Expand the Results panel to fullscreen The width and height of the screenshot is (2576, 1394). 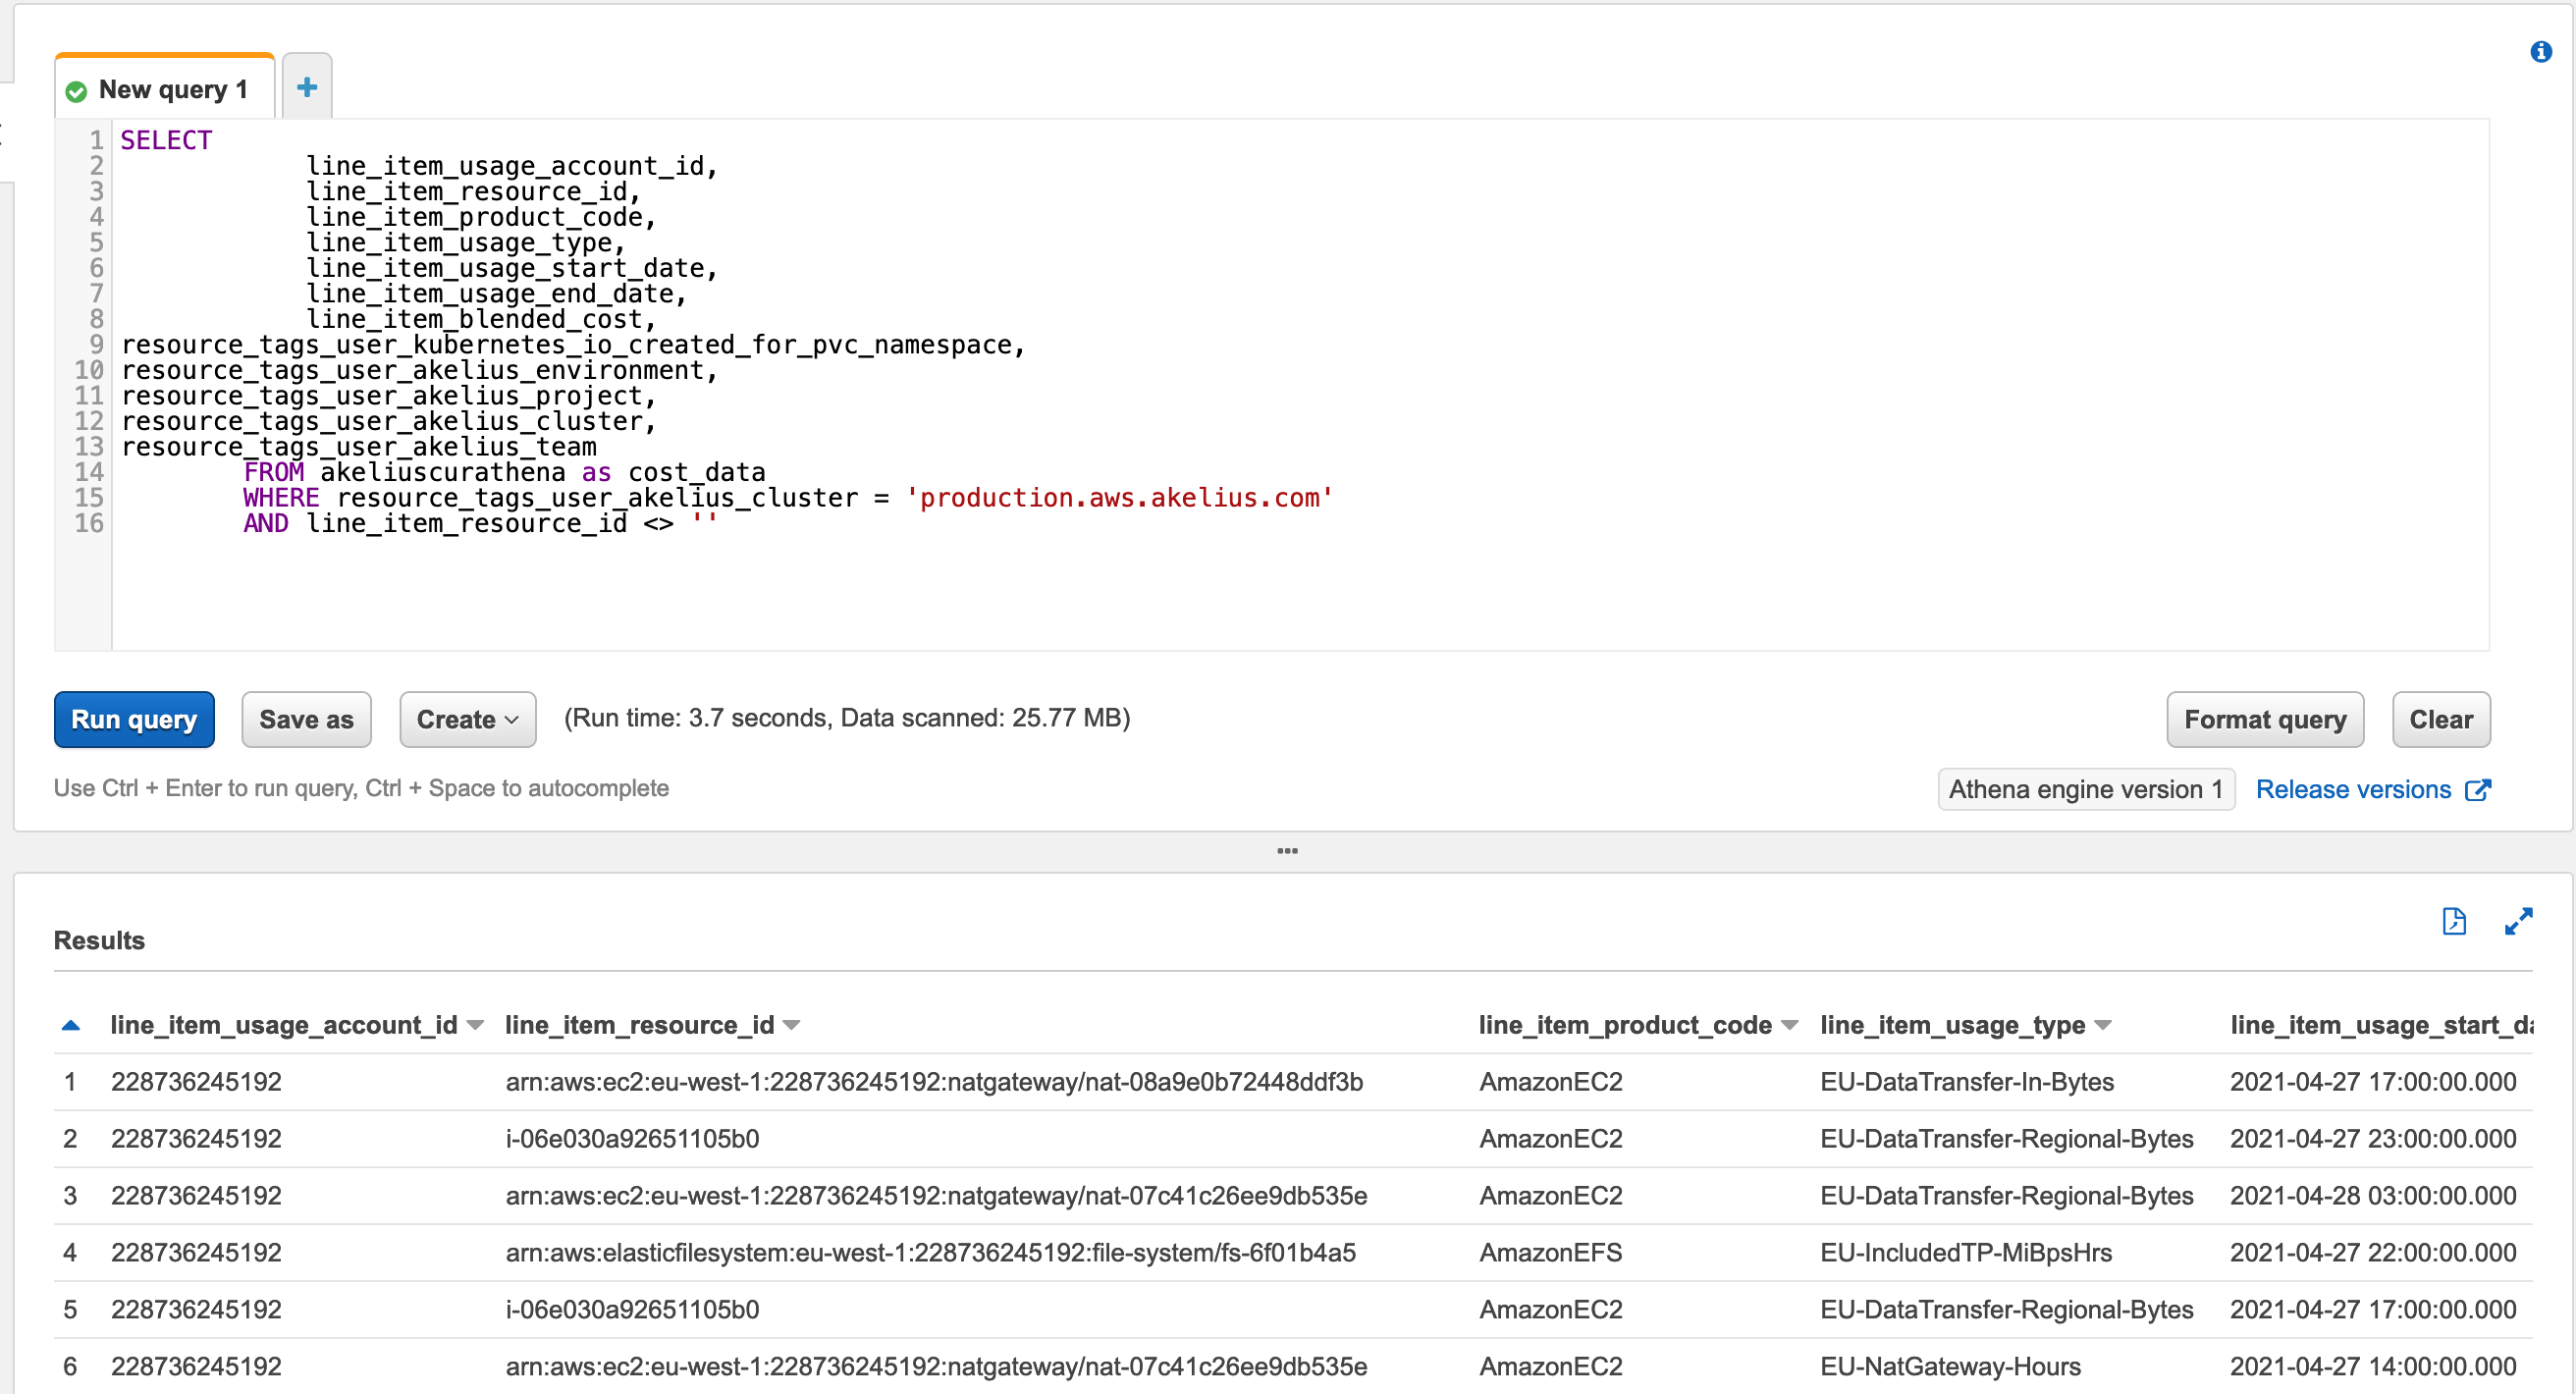point(2520,921)
